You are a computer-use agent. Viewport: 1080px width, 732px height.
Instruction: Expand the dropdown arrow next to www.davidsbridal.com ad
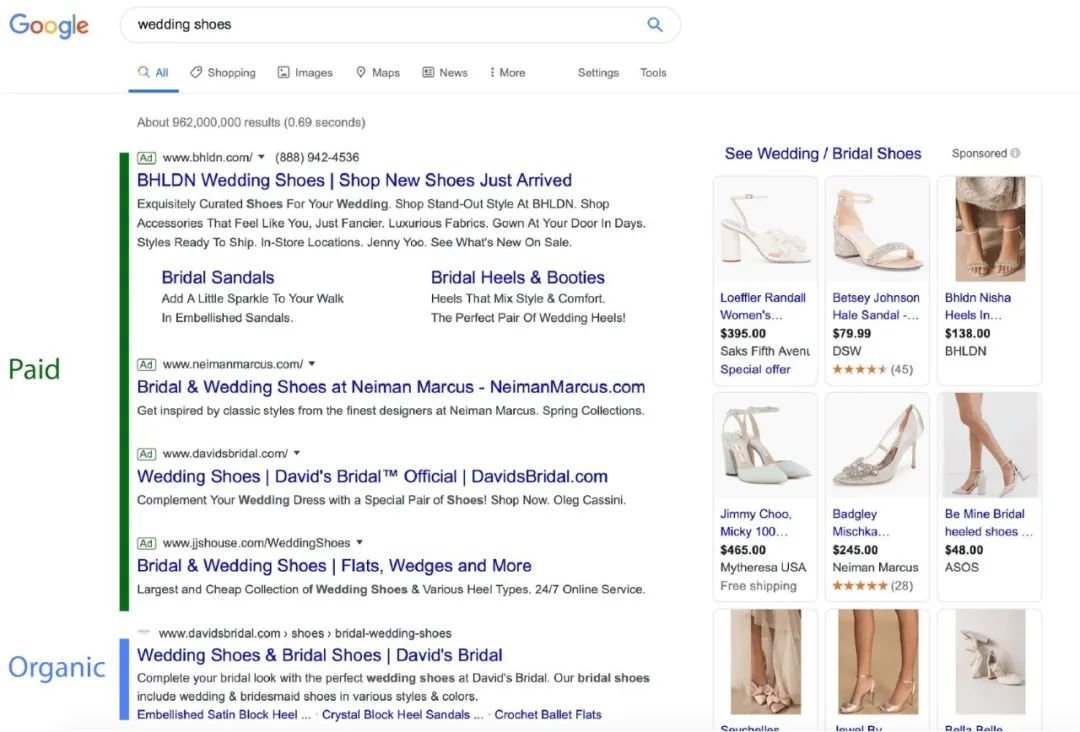click(297, 453)
